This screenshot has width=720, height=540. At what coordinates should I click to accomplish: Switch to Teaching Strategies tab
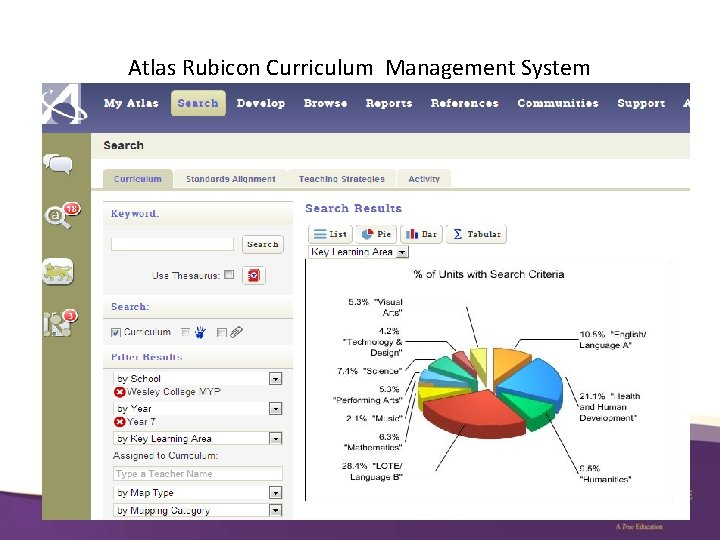[342, 179]
